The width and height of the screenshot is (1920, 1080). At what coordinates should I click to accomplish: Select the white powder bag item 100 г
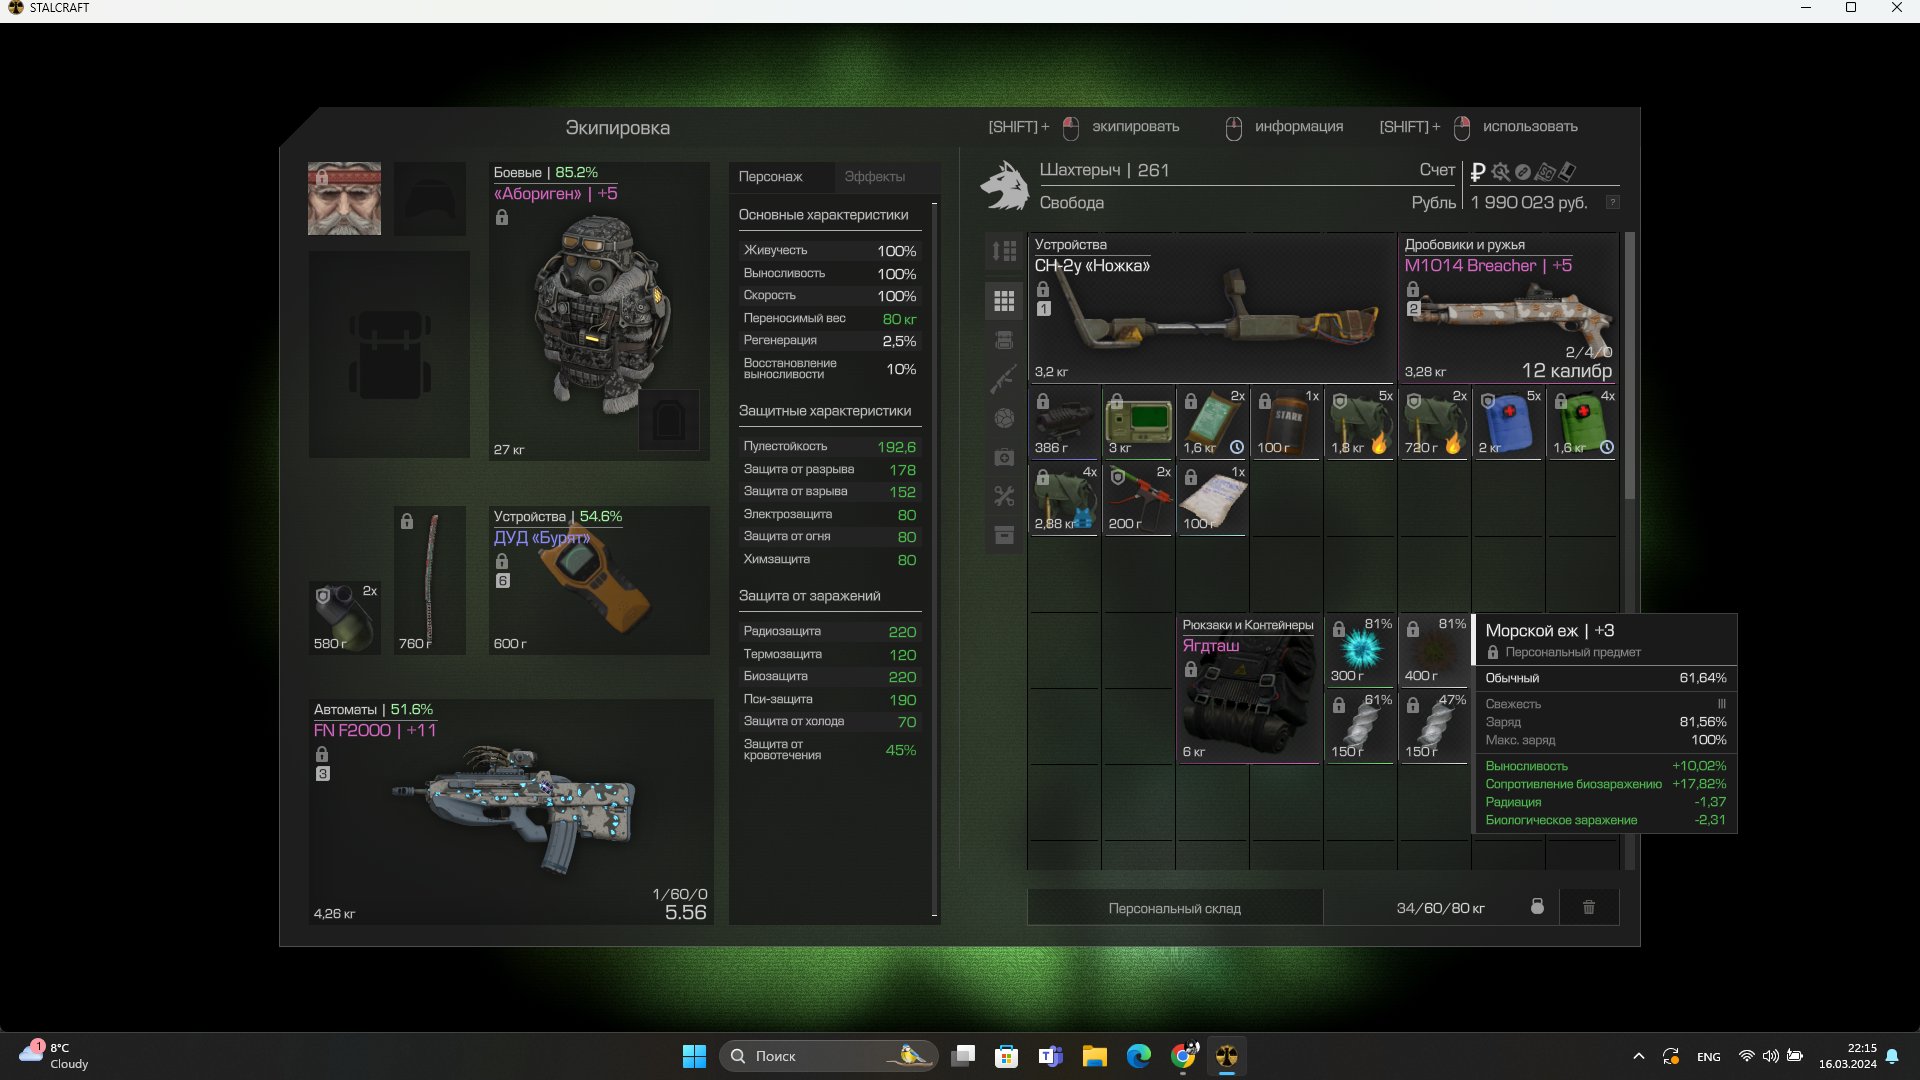point(1212,498)
